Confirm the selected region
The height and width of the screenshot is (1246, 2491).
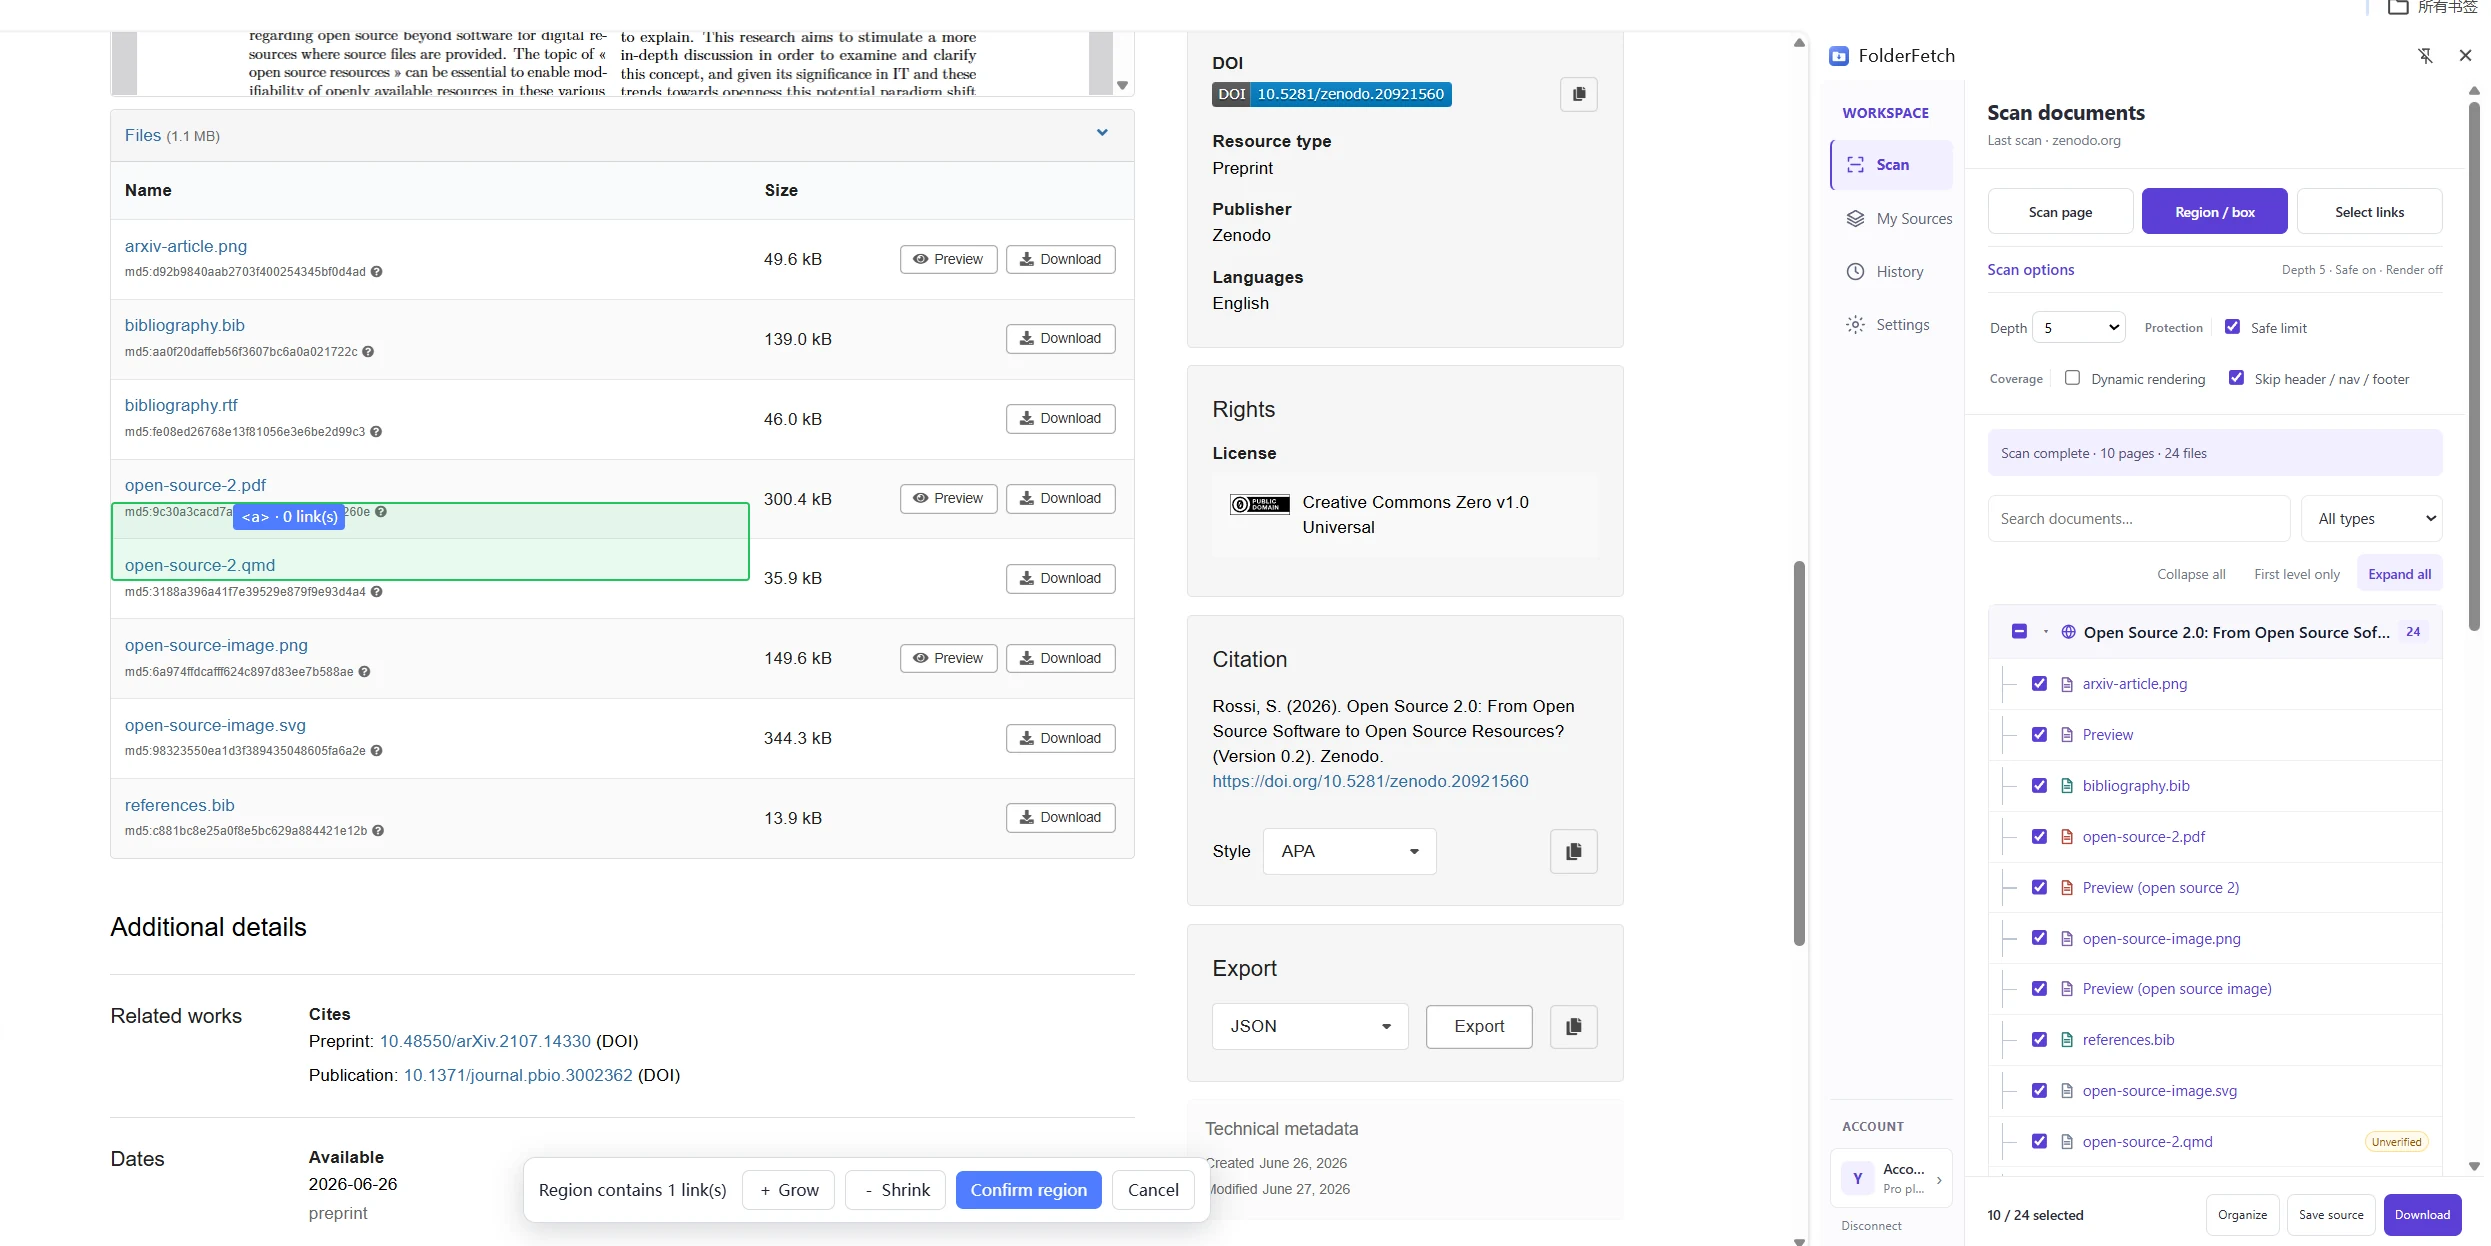tap(1028, 1190)
